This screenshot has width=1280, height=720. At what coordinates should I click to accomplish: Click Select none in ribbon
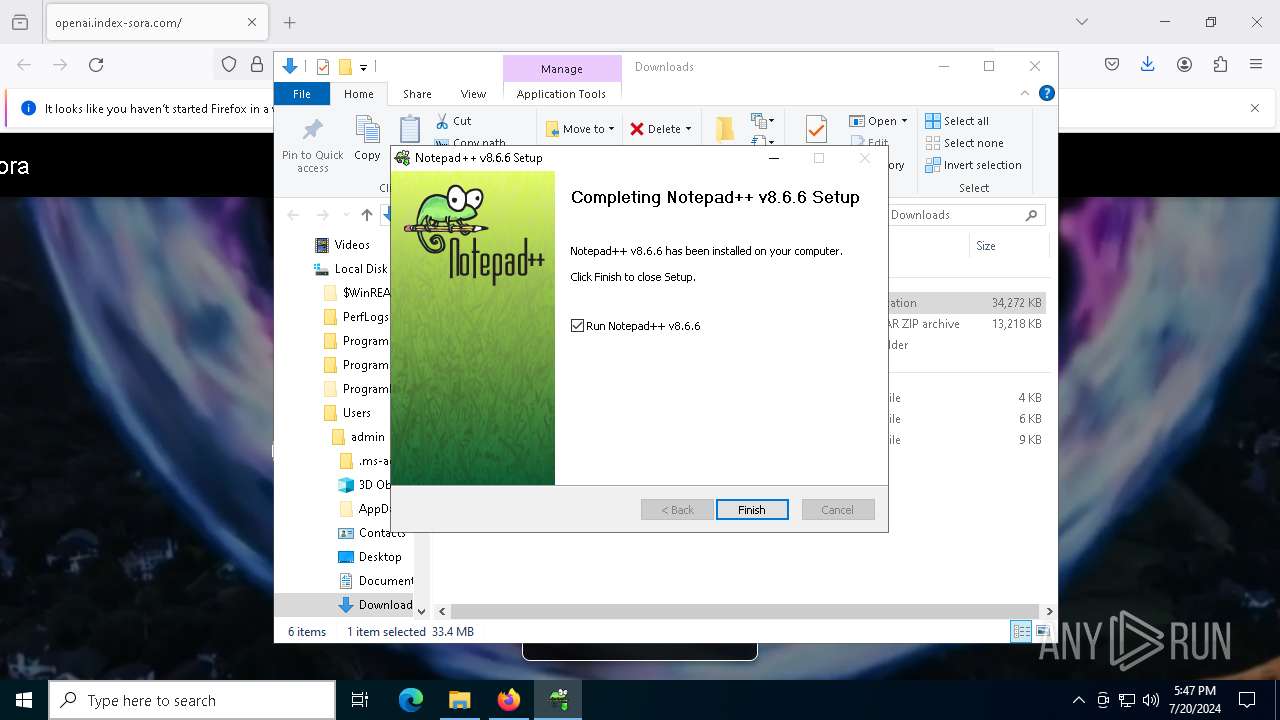tap(964, 143)
